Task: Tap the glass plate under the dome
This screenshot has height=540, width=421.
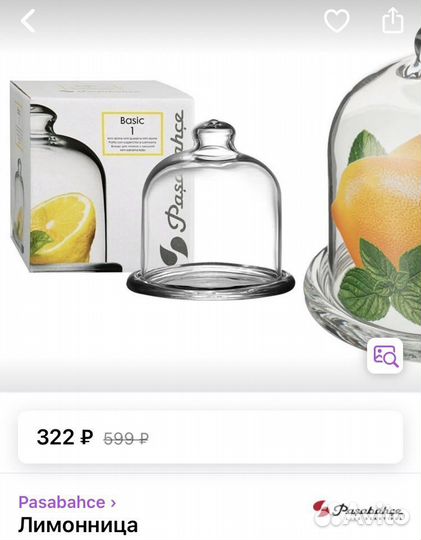Action: (x=211, y=282)
